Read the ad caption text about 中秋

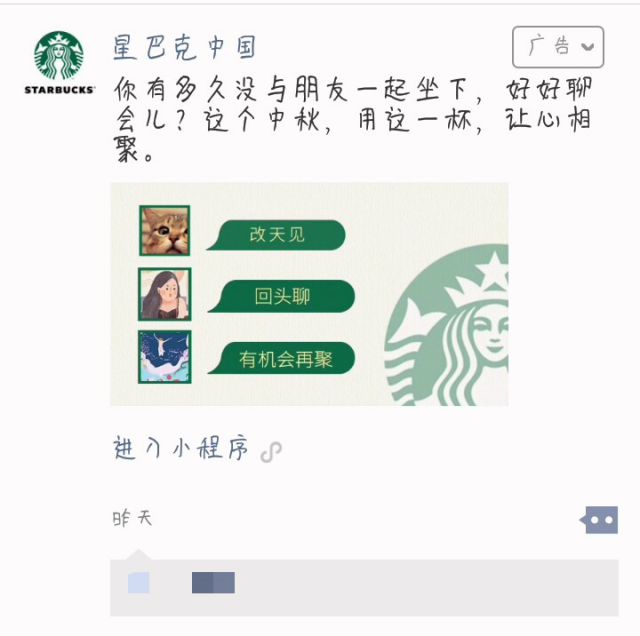click(x=353, y=120)
